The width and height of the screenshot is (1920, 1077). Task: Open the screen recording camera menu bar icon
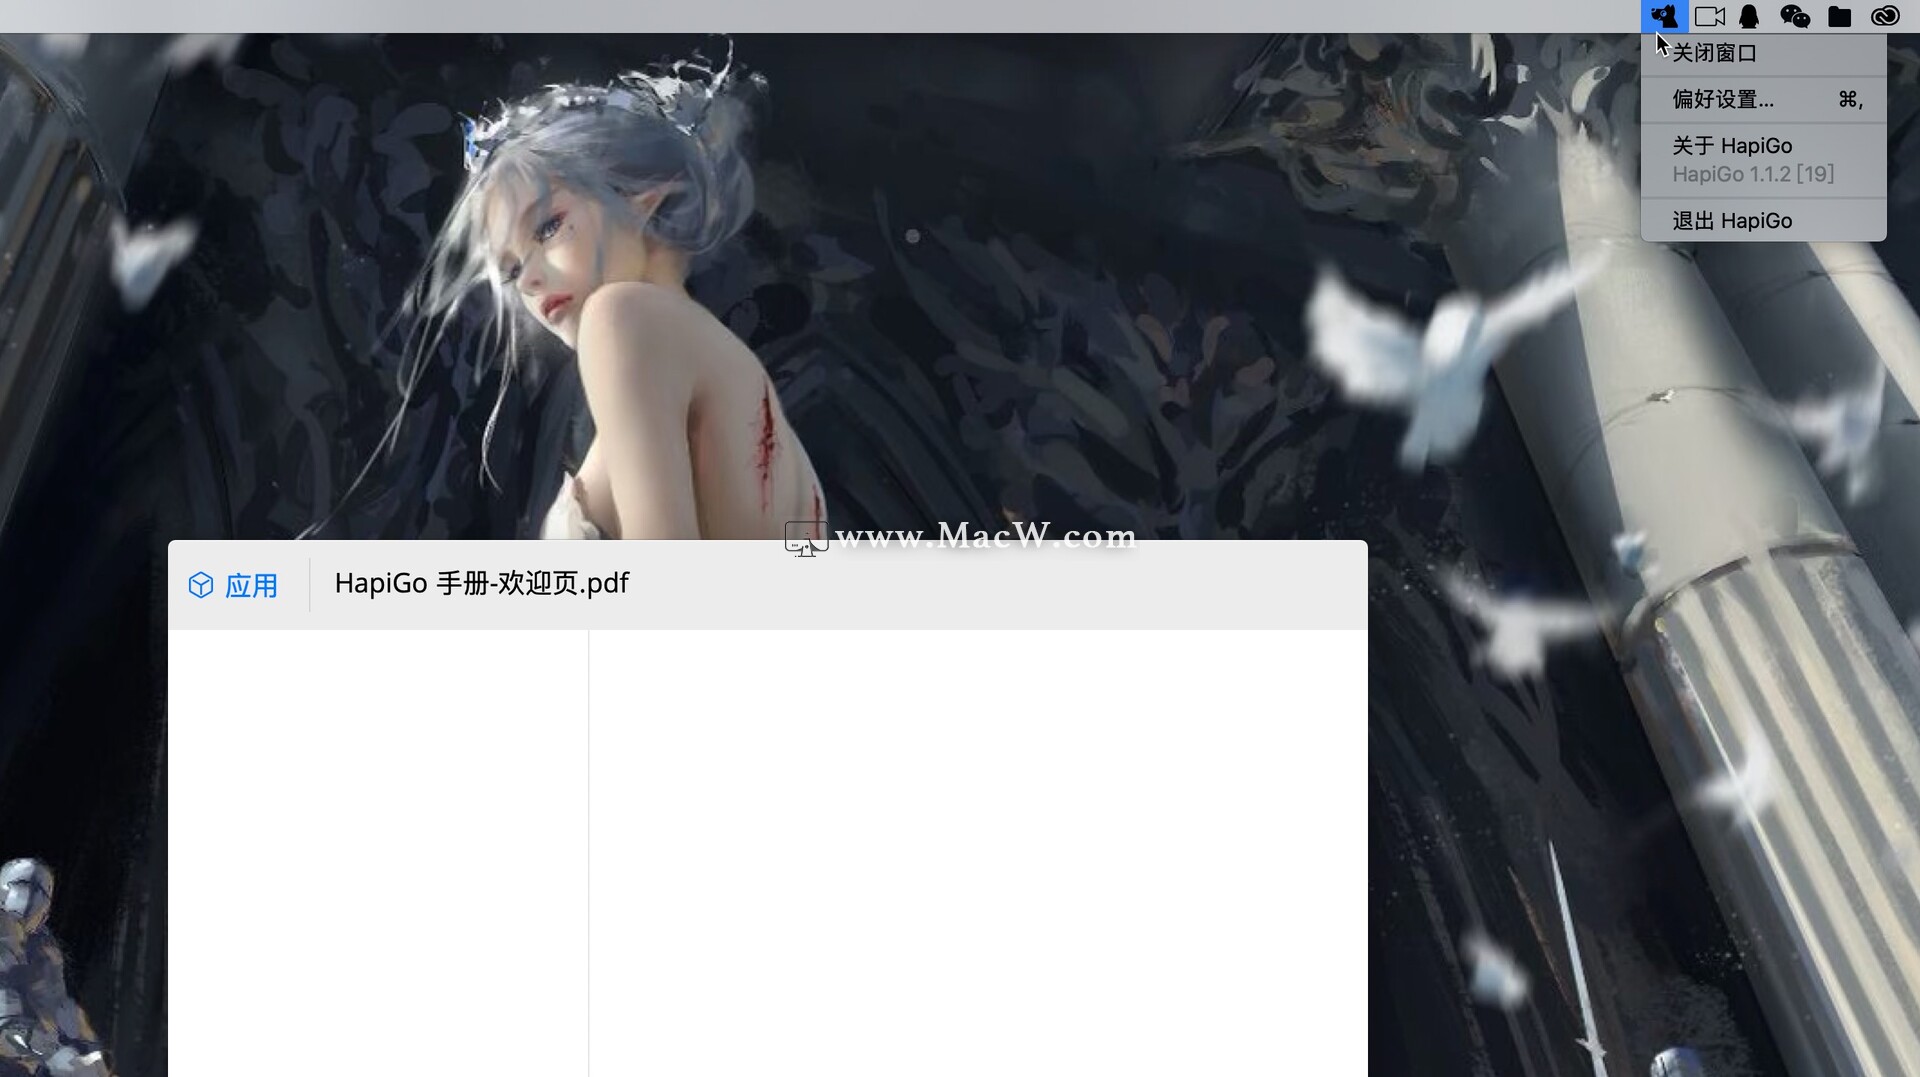1710,16
